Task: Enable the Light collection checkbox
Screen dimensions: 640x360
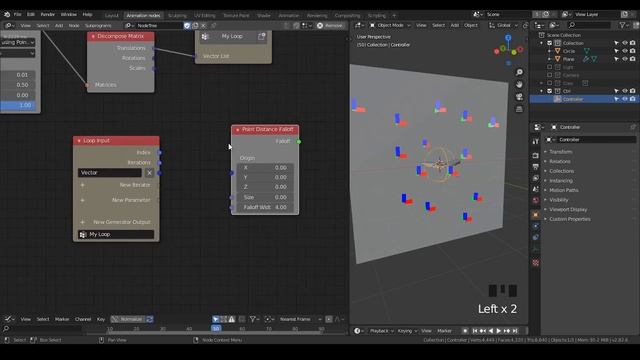Action: point(549,67)
